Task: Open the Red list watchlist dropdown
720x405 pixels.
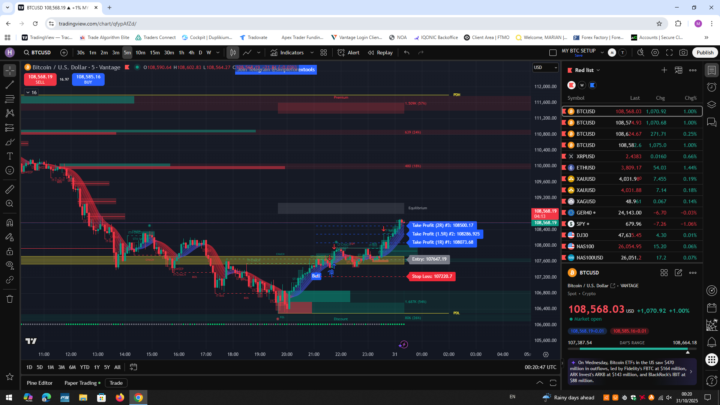Action: (x=587, y=70)
